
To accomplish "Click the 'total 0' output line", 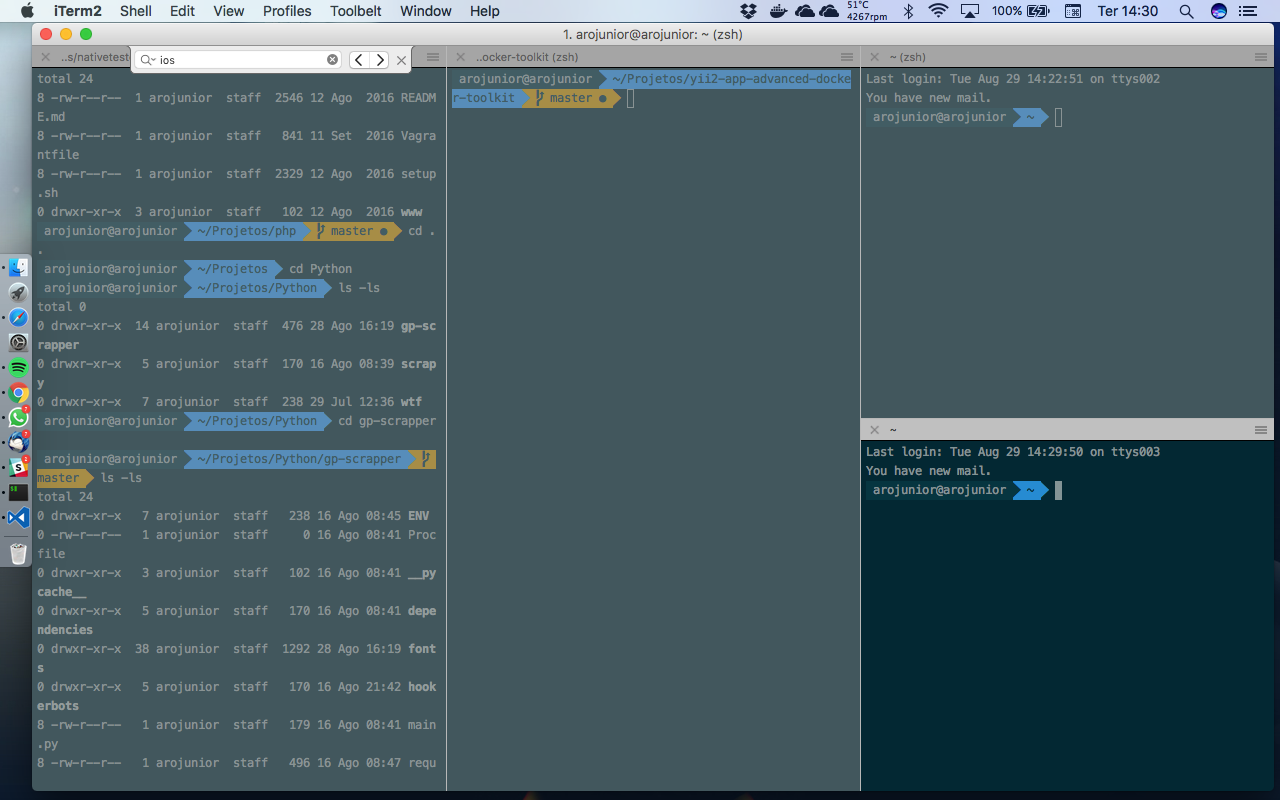I will pos(62,307).
